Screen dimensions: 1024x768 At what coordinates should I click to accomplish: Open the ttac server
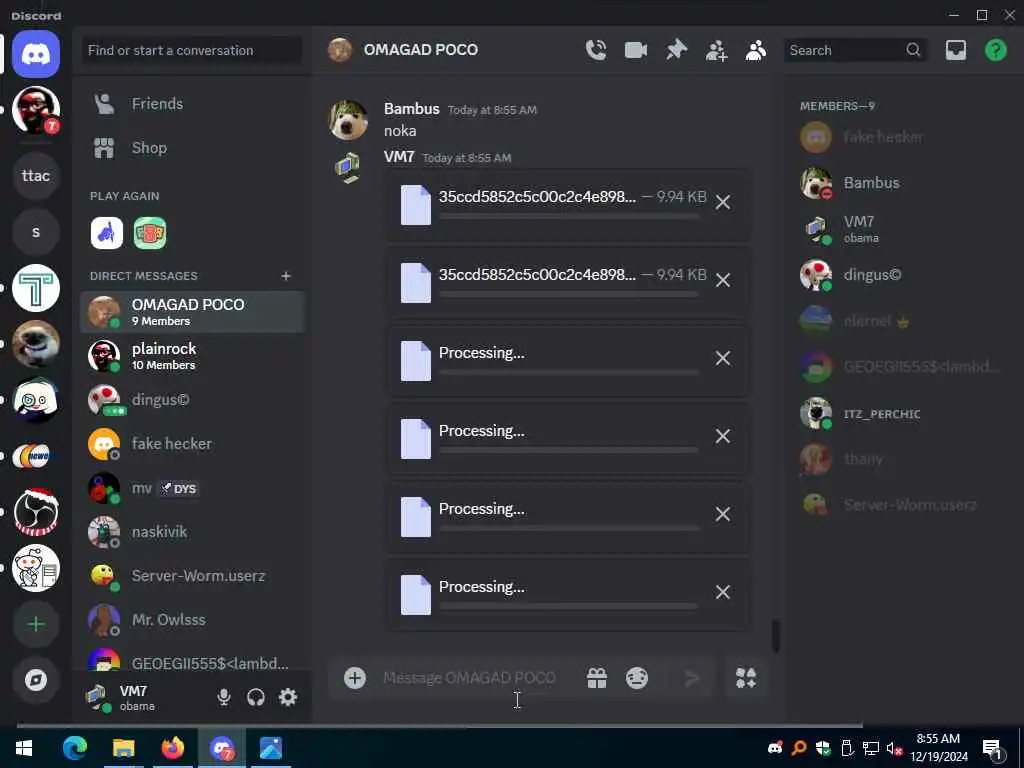36,176
